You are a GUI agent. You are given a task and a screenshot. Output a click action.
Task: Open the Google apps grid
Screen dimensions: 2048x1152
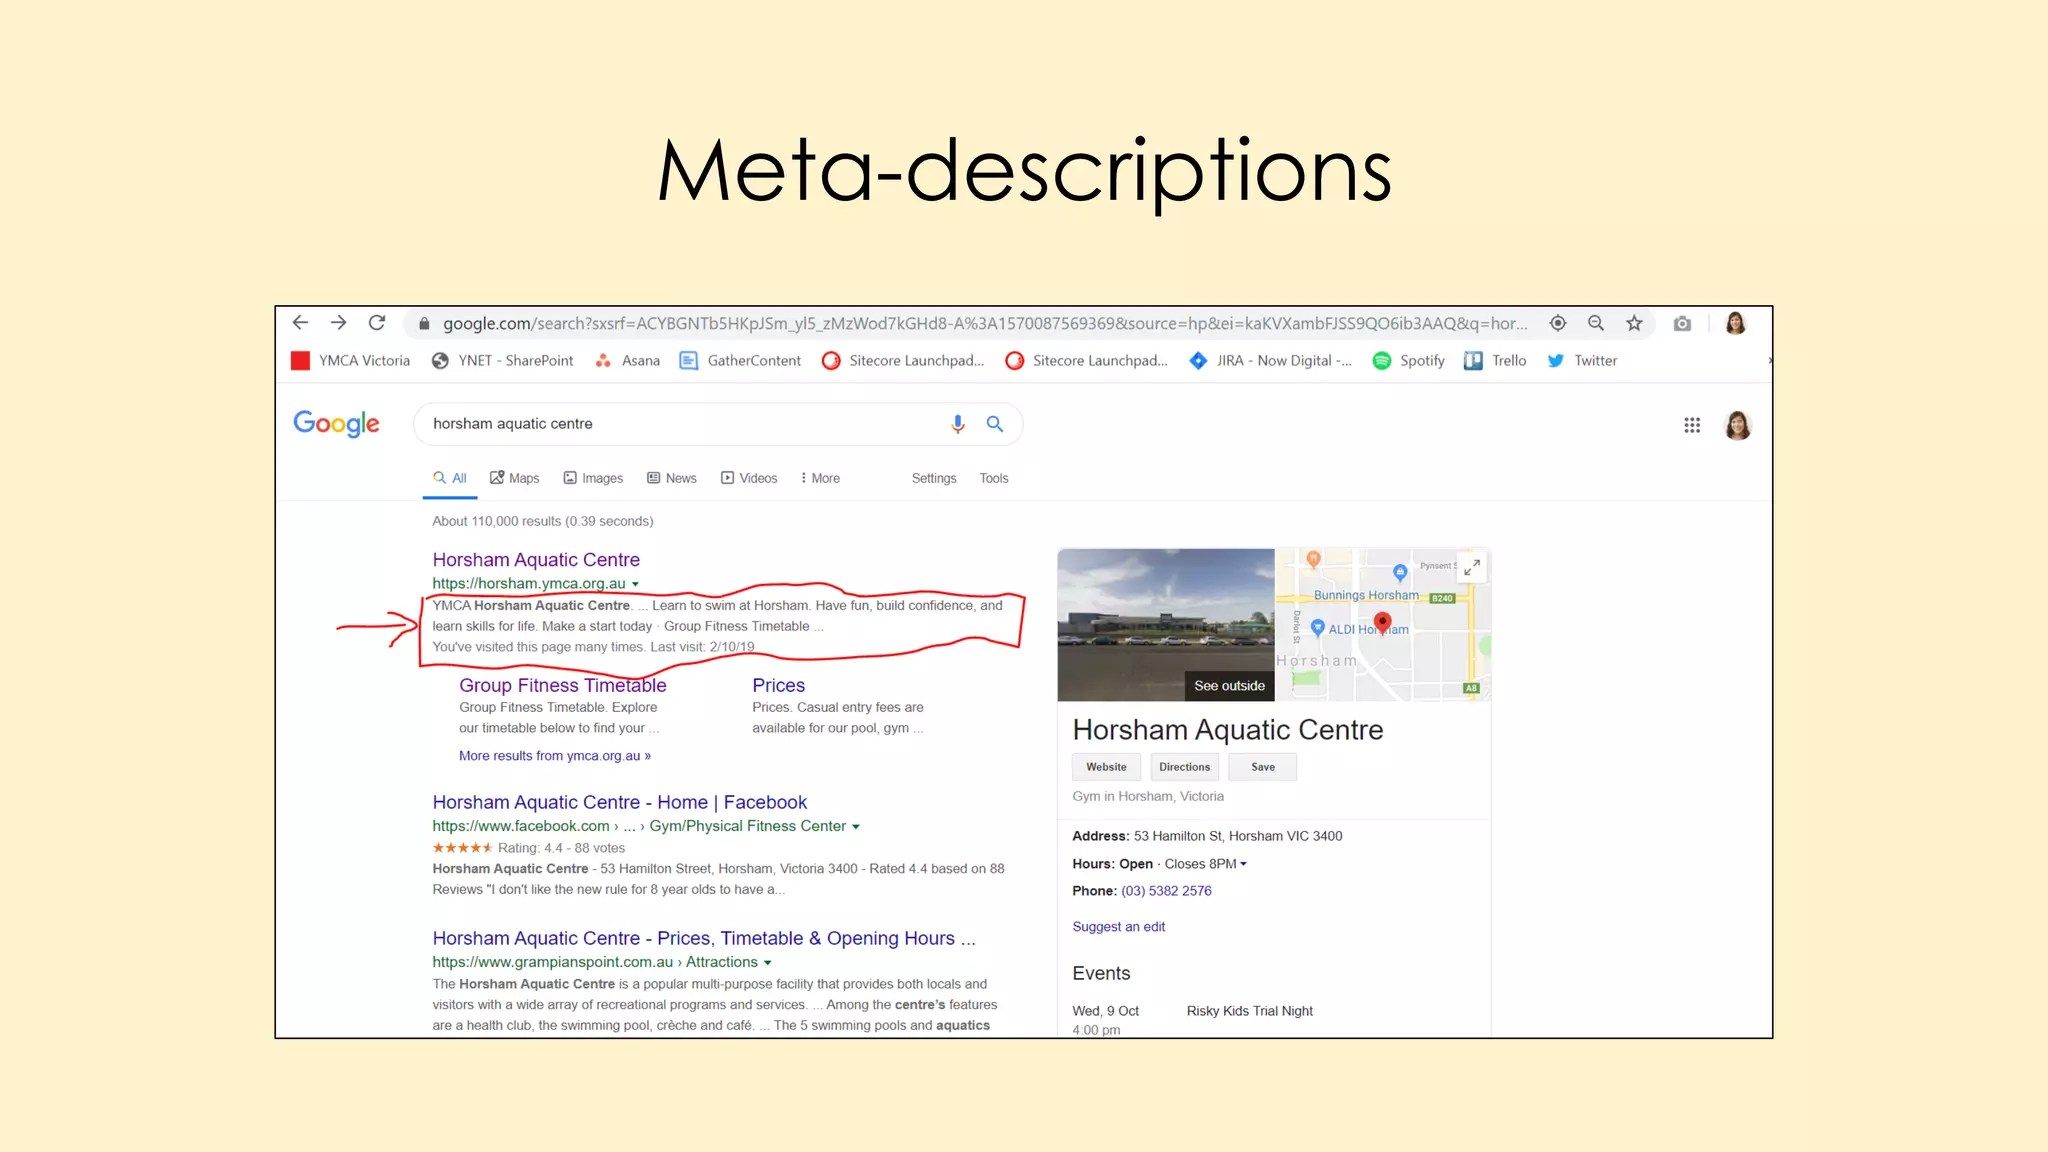coord(1692,425)
